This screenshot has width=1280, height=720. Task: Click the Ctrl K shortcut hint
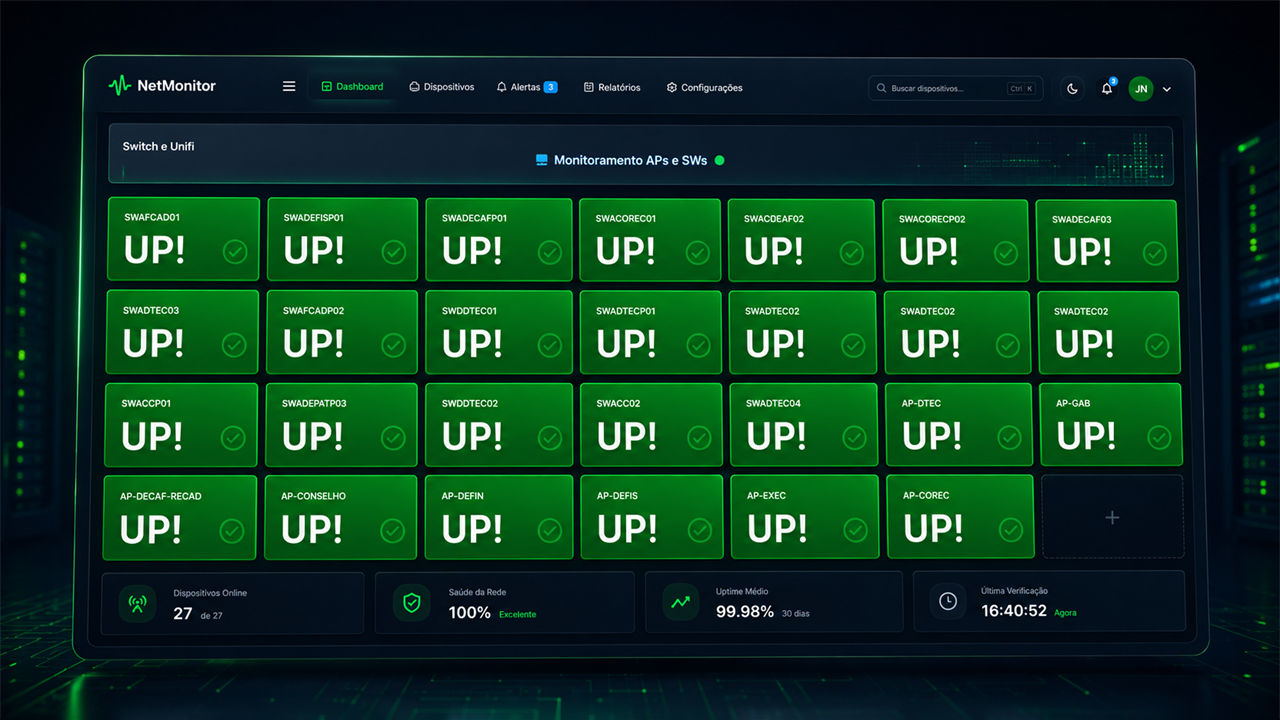[1022, 88]
